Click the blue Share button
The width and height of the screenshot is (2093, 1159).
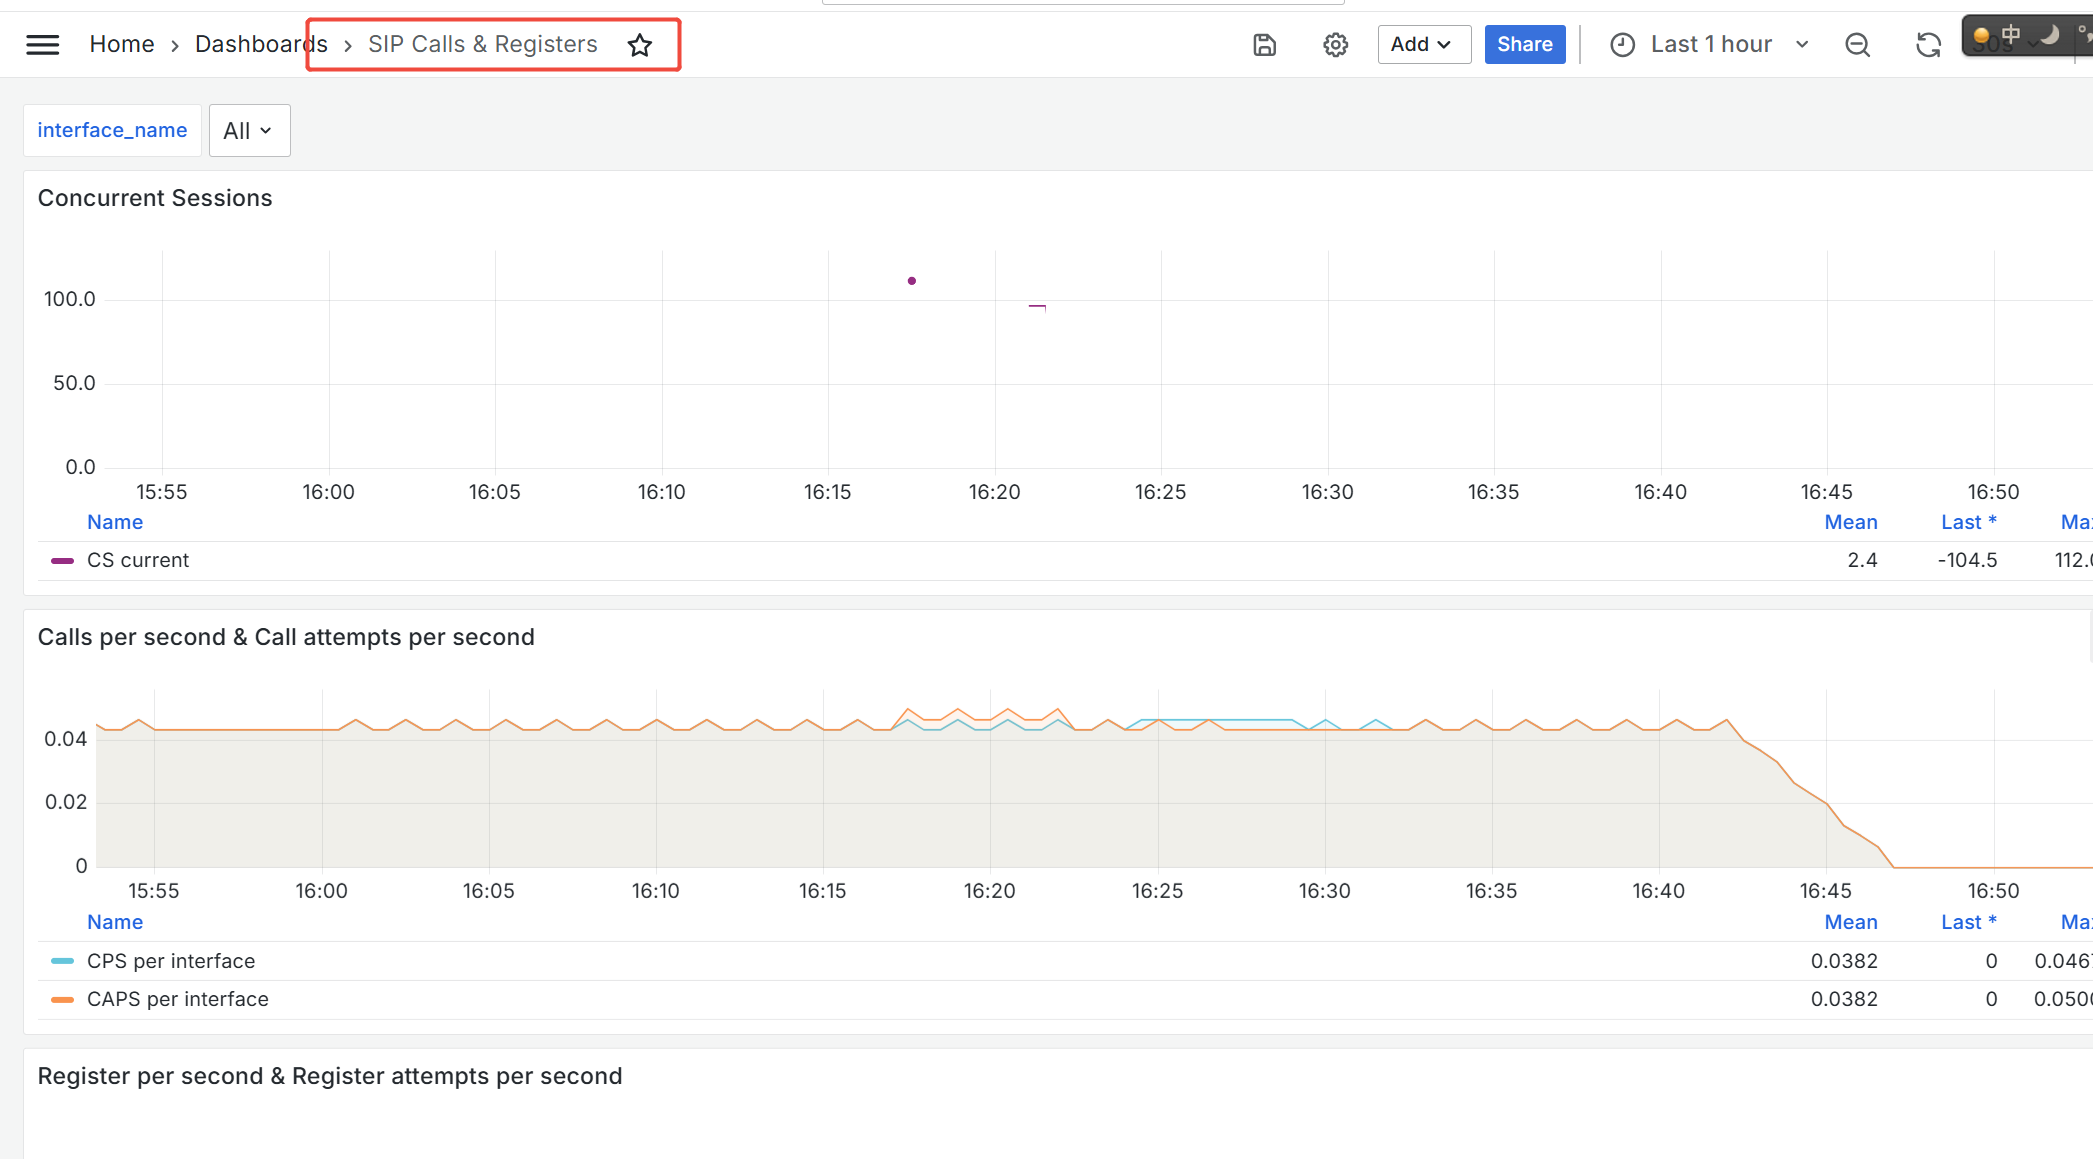1524,44
